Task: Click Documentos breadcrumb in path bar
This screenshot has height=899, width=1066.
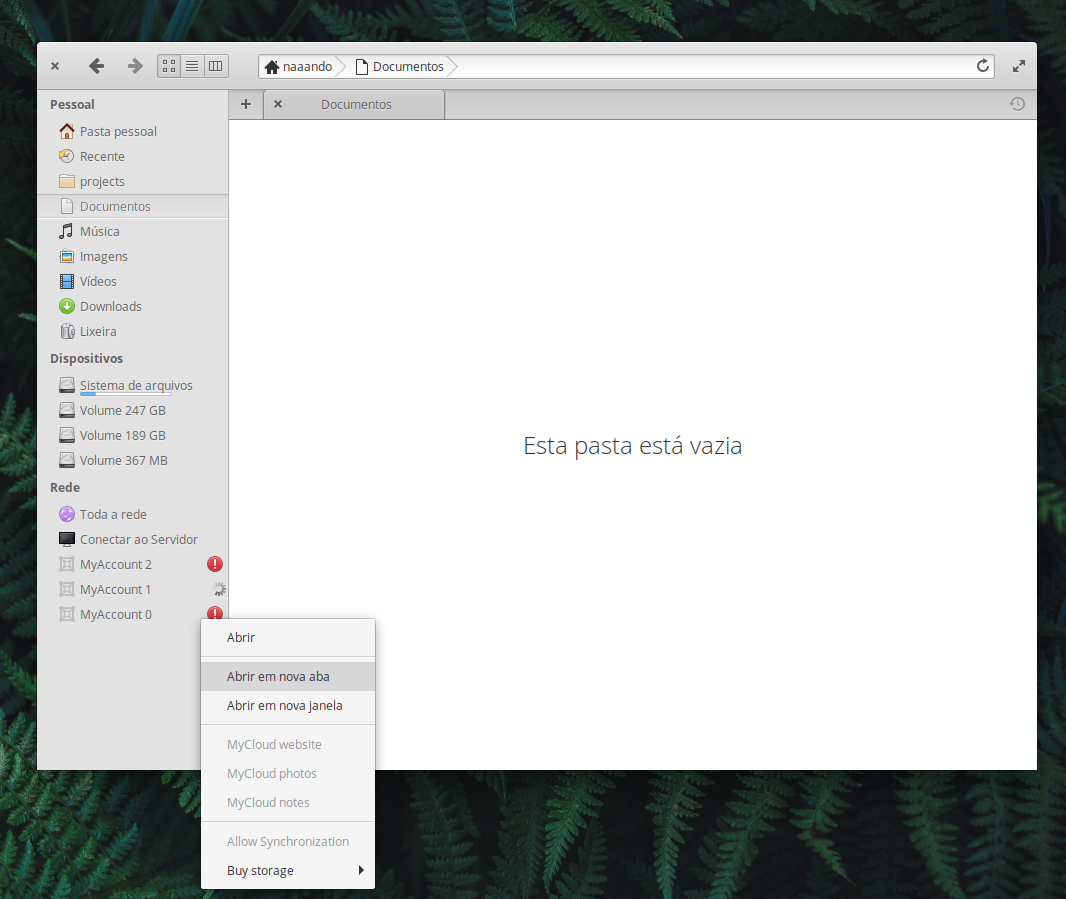Action: point(400,67)
